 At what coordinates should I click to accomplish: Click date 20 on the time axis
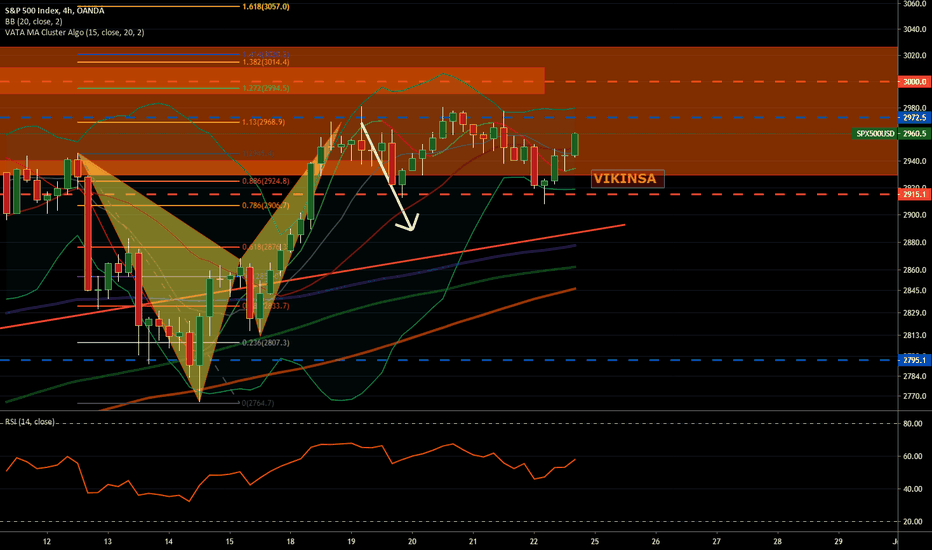(412, 542)
